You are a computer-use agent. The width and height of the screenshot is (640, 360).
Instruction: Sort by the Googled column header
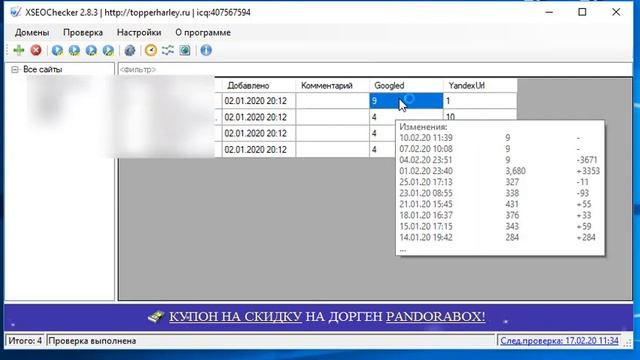point(406,86)
